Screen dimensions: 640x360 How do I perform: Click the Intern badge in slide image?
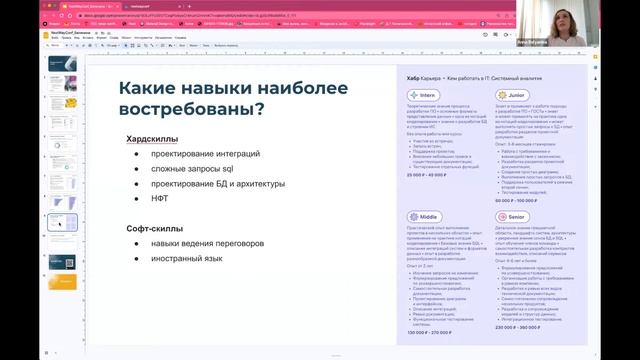click(423, 95)
